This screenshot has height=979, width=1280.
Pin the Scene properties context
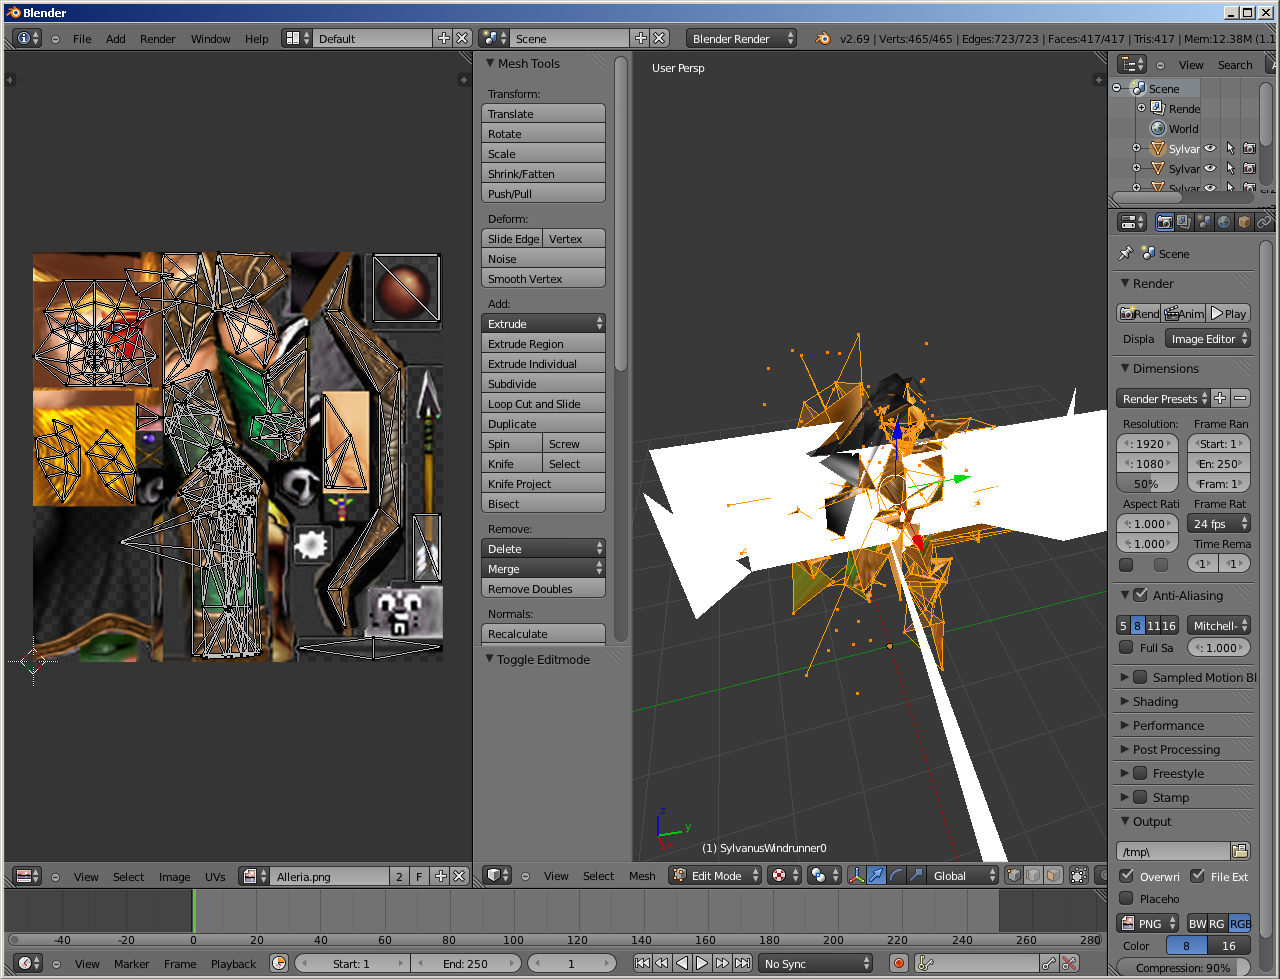point(1126,253)
